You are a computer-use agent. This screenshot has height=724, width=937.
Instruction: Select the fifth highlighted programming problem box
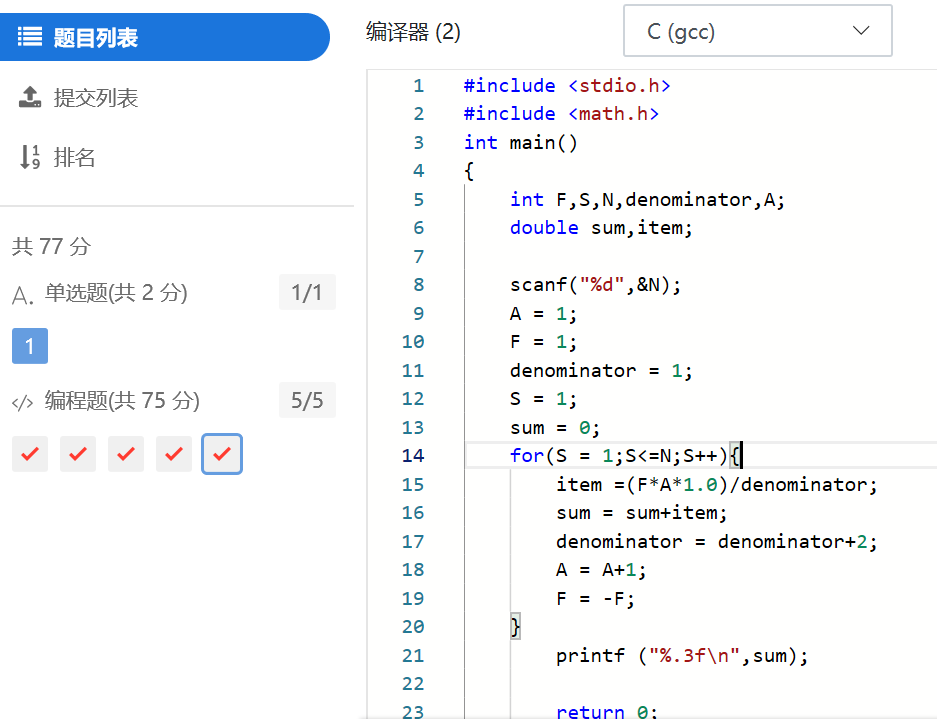pos(222,454)
